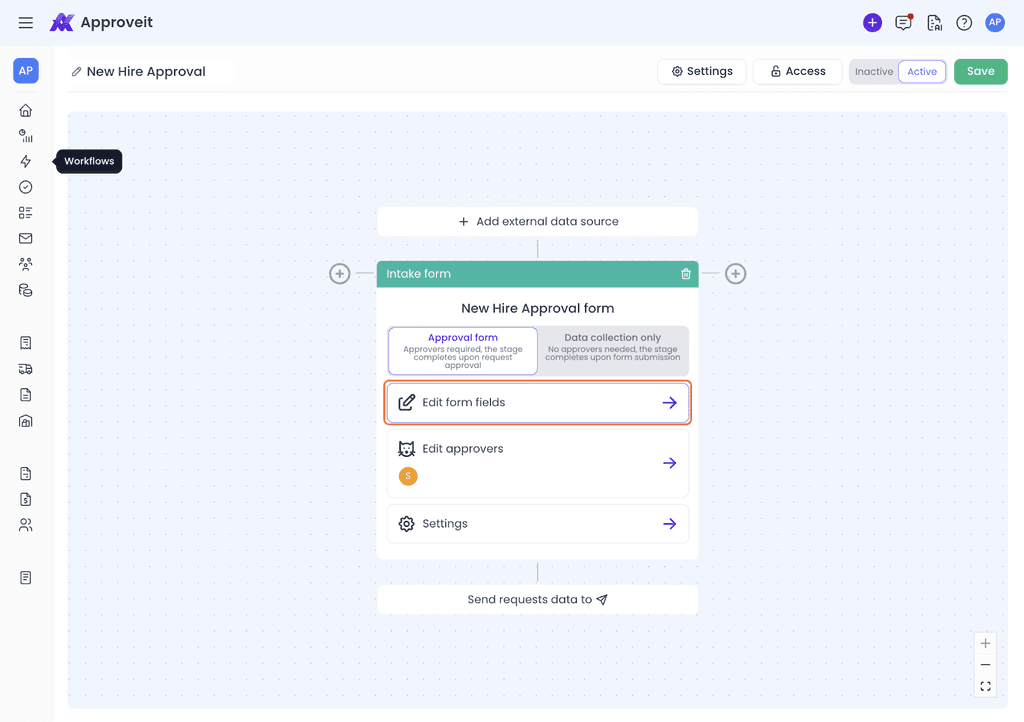Open the hamburger menu top left
Viewport: 1024px width, 722px height.
pos(25,22)
